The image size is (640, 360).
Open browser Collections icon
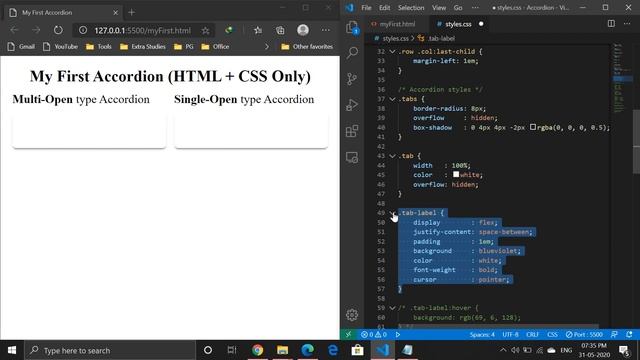tap(280, 30)
